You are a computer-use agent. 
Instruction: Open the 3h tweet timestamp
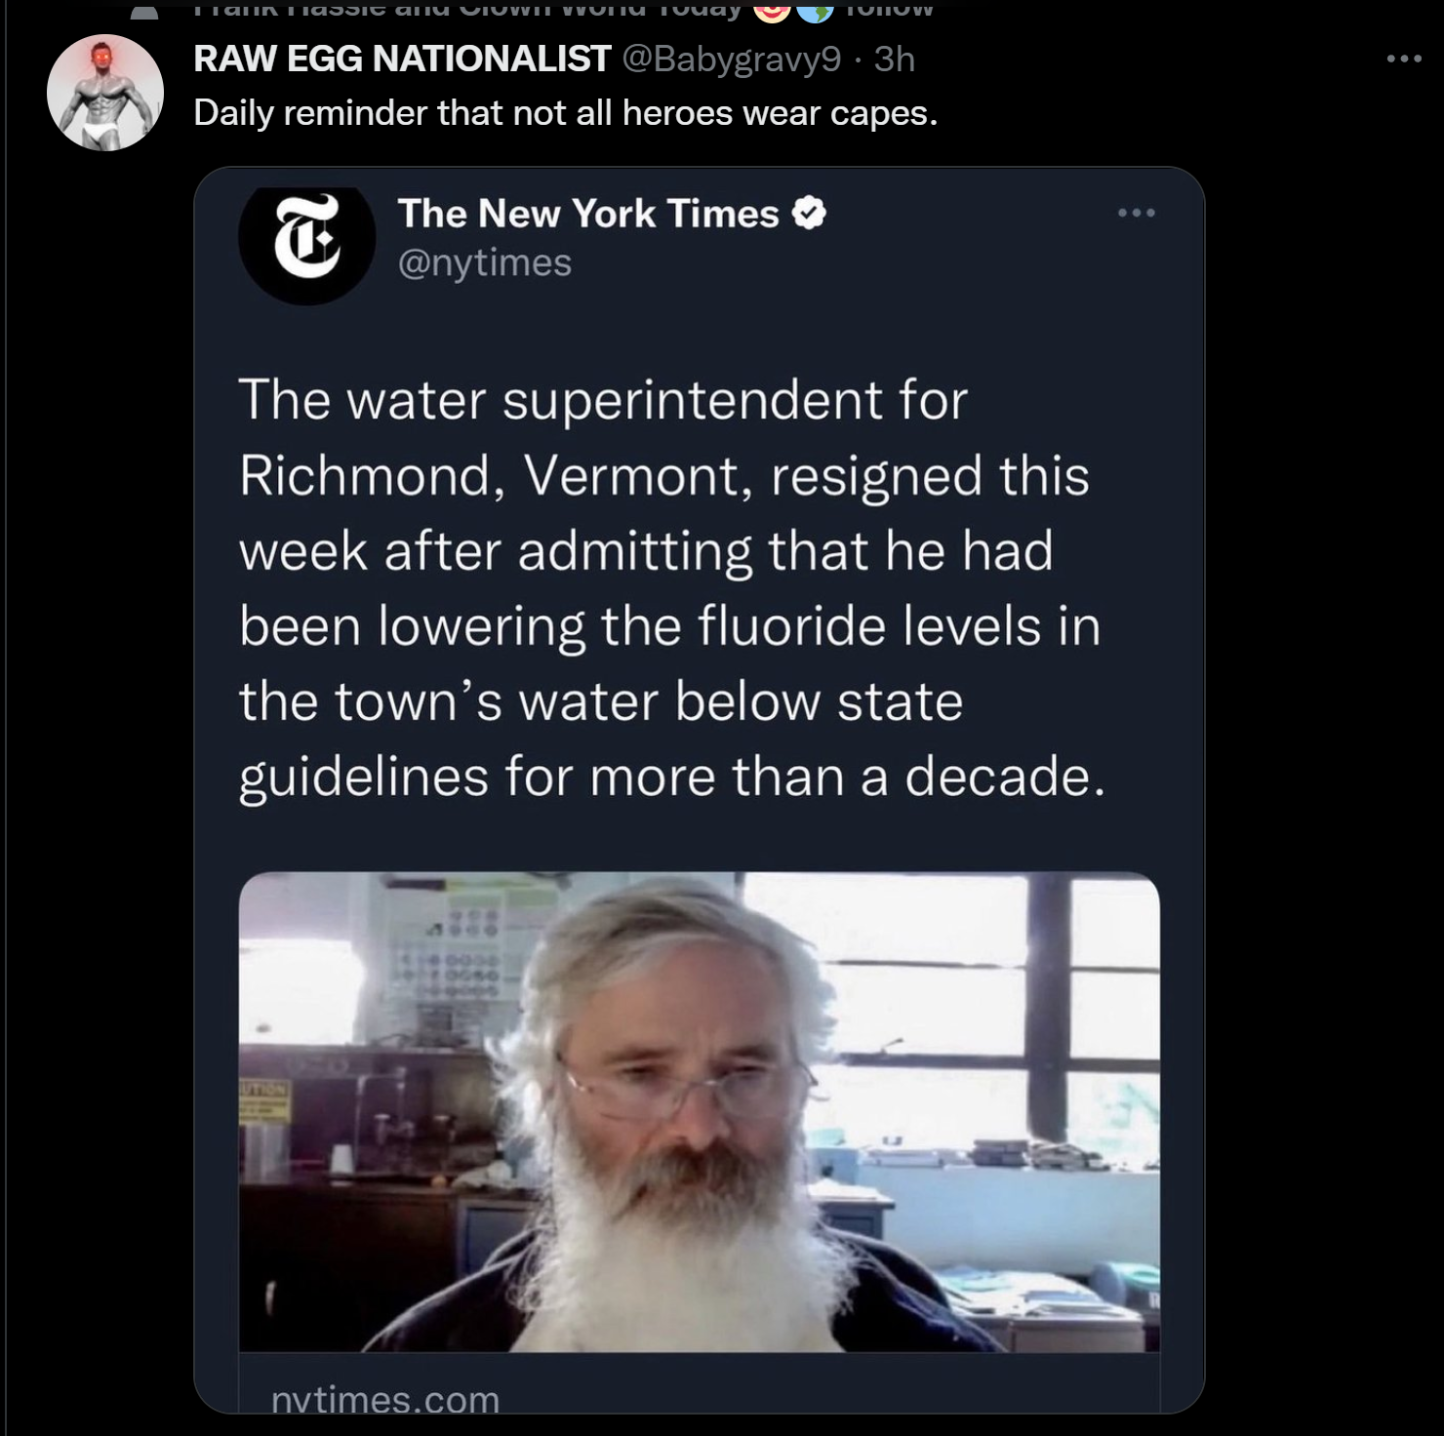[x=894, y=60]
